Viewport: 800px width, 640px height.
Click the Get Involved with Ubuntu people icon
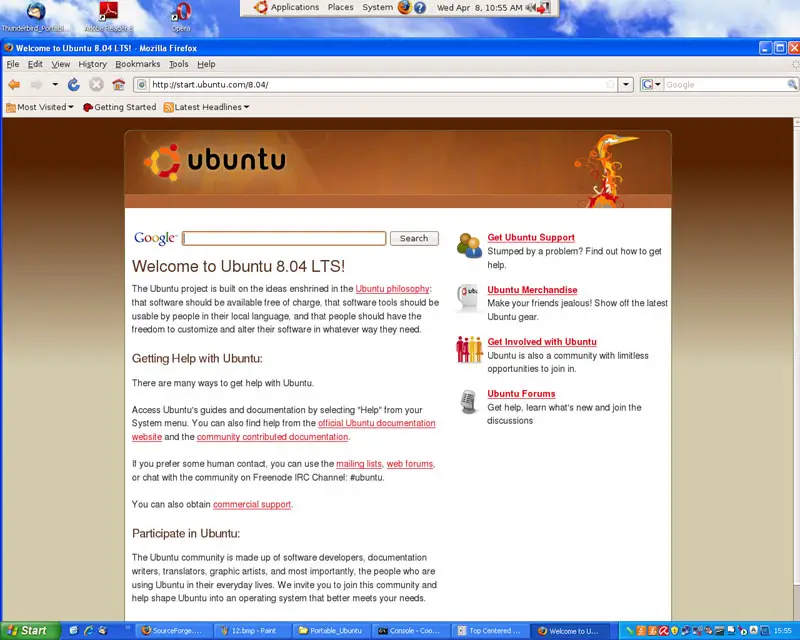[x=469, y=350]
